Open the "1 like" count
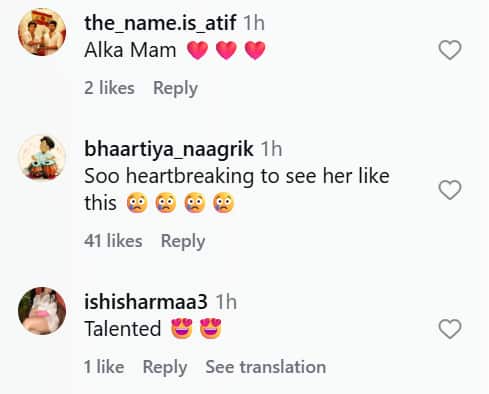The image size is (489, 394). [104, 367]
